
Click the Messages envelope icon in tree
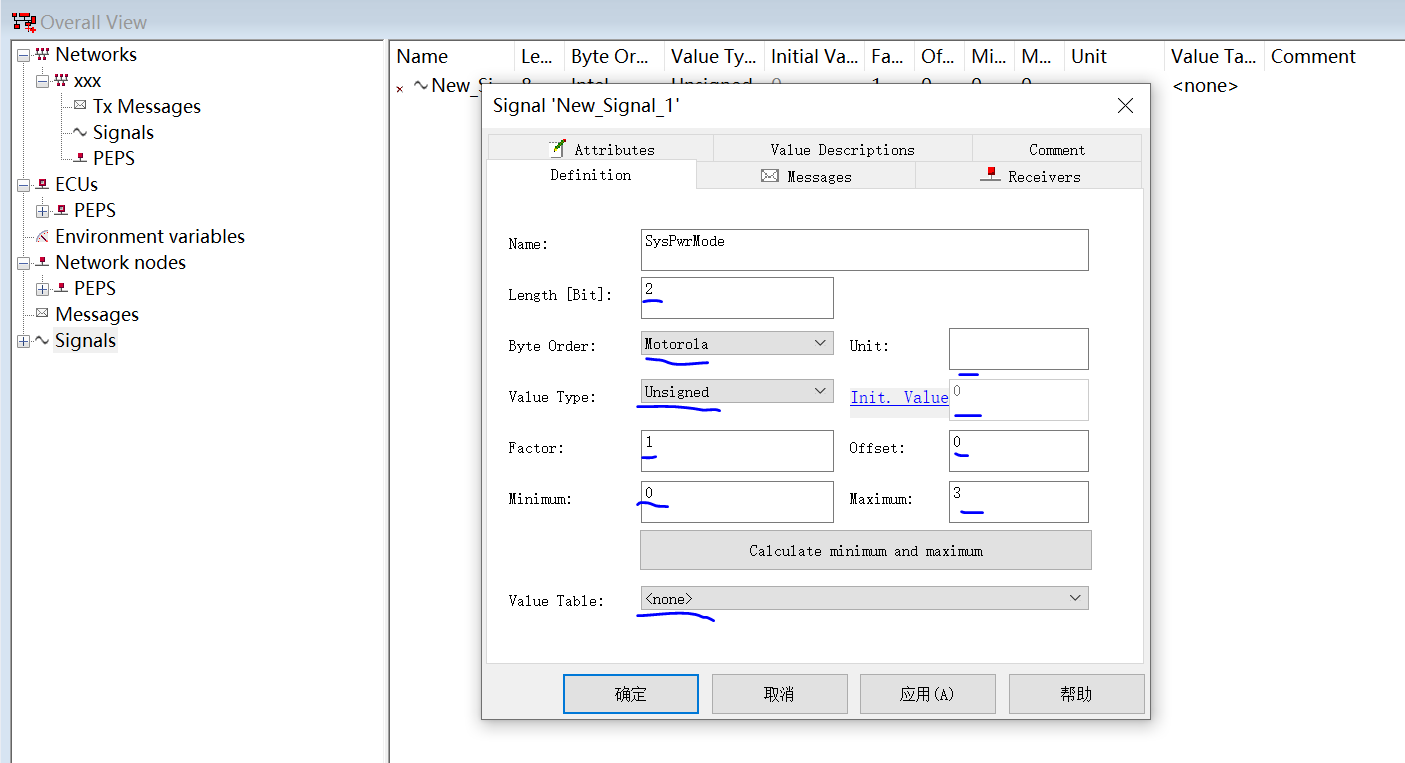click(42, 314)
